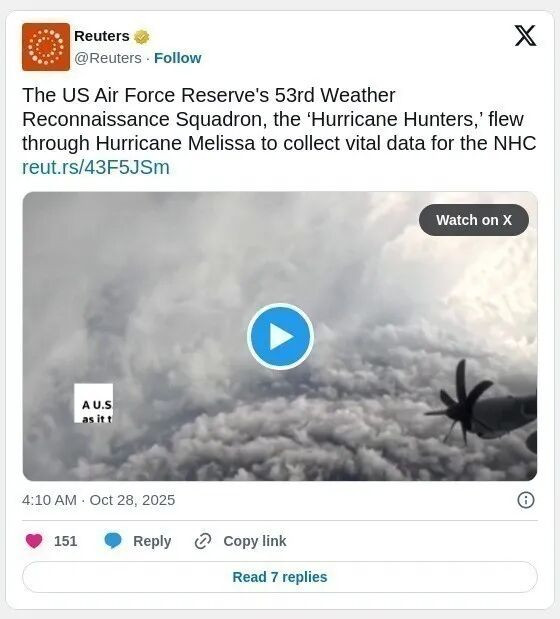Open the reut.rs/43F5JSm link
This screenshot has height=619, width=560.
[96, 167]
